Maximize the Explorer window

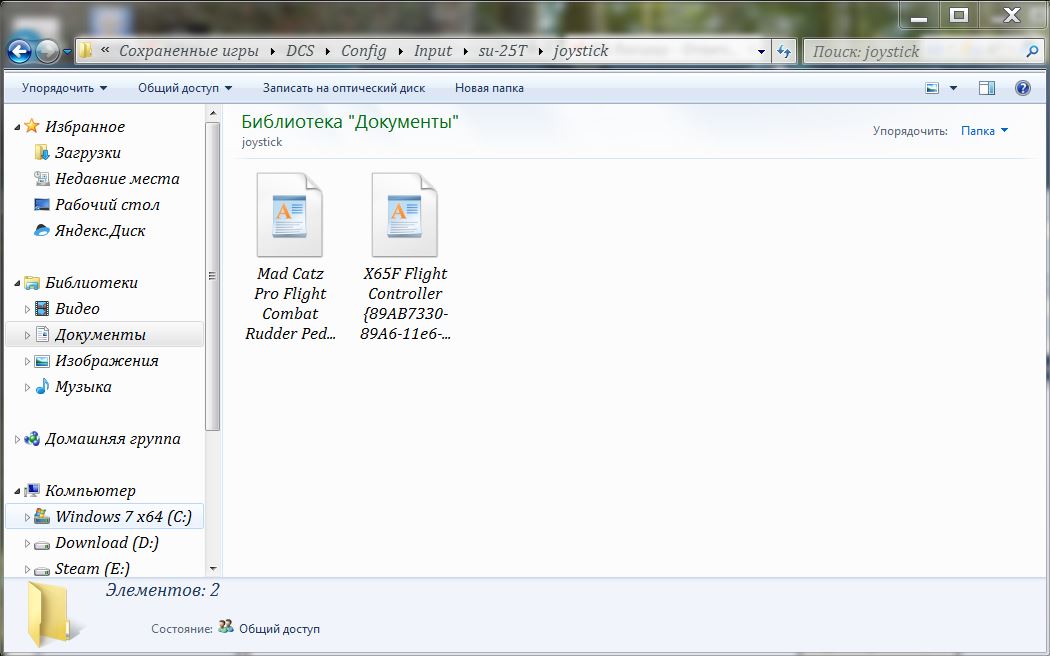(x=959, y=15)
